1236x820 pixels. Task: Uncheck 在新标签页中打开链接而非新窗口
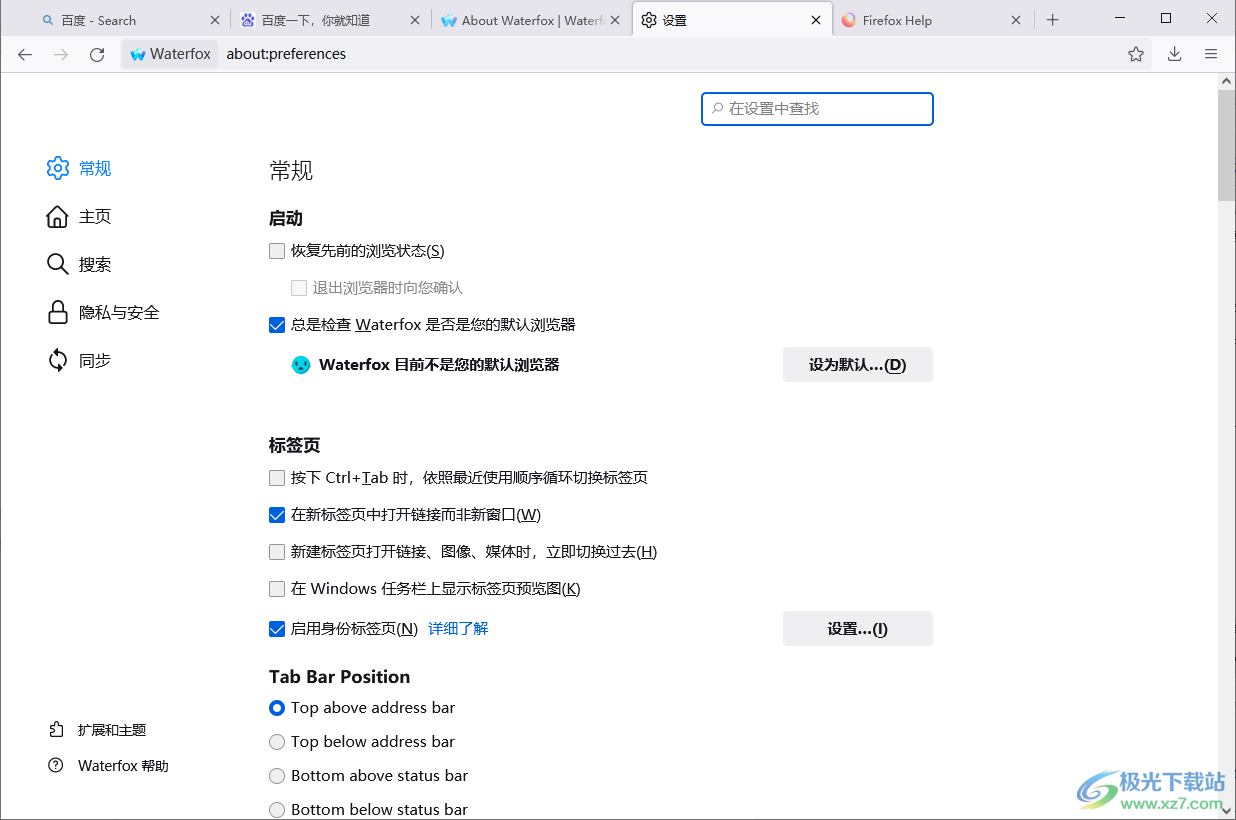coord(277,515)
